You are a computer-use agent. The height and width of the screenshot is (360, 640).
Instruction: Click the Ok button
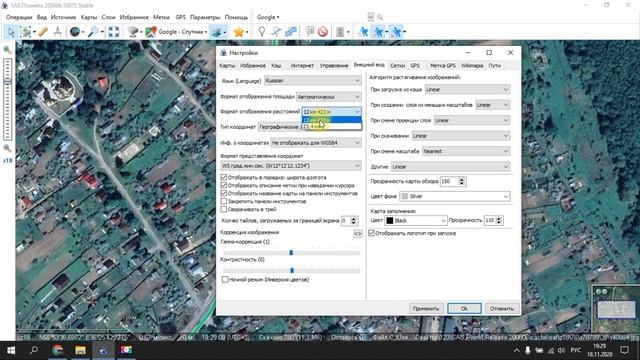tap(464, 309)
